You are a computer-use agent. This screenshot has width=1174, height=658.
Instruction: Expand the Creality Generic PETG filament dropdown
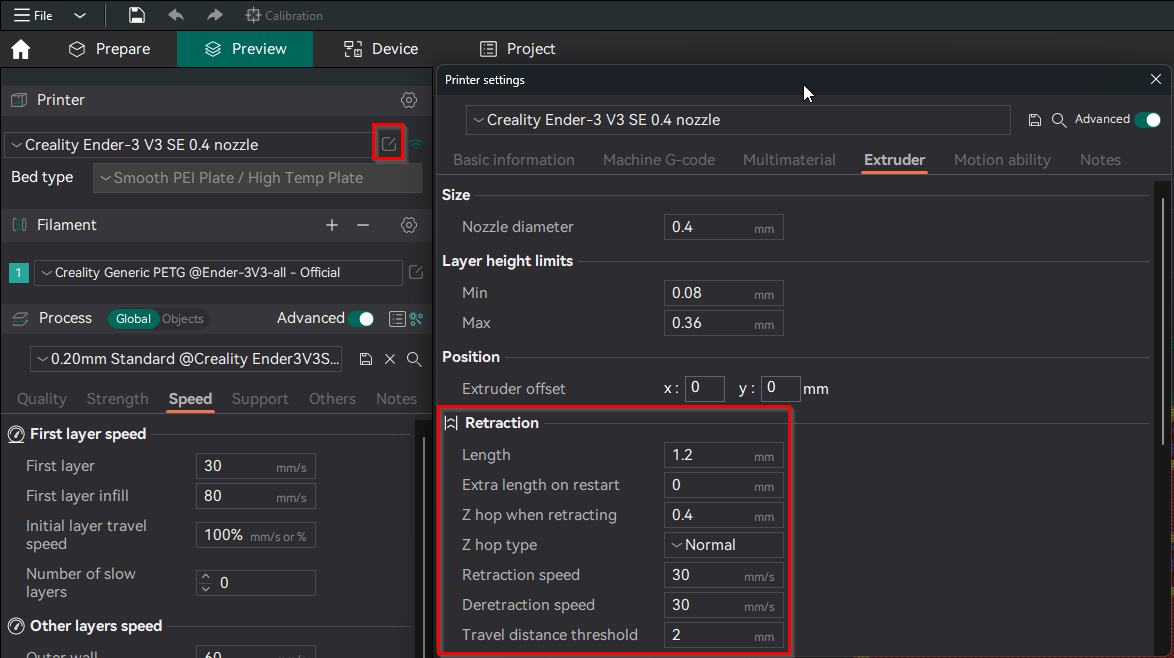coord(217,272)
